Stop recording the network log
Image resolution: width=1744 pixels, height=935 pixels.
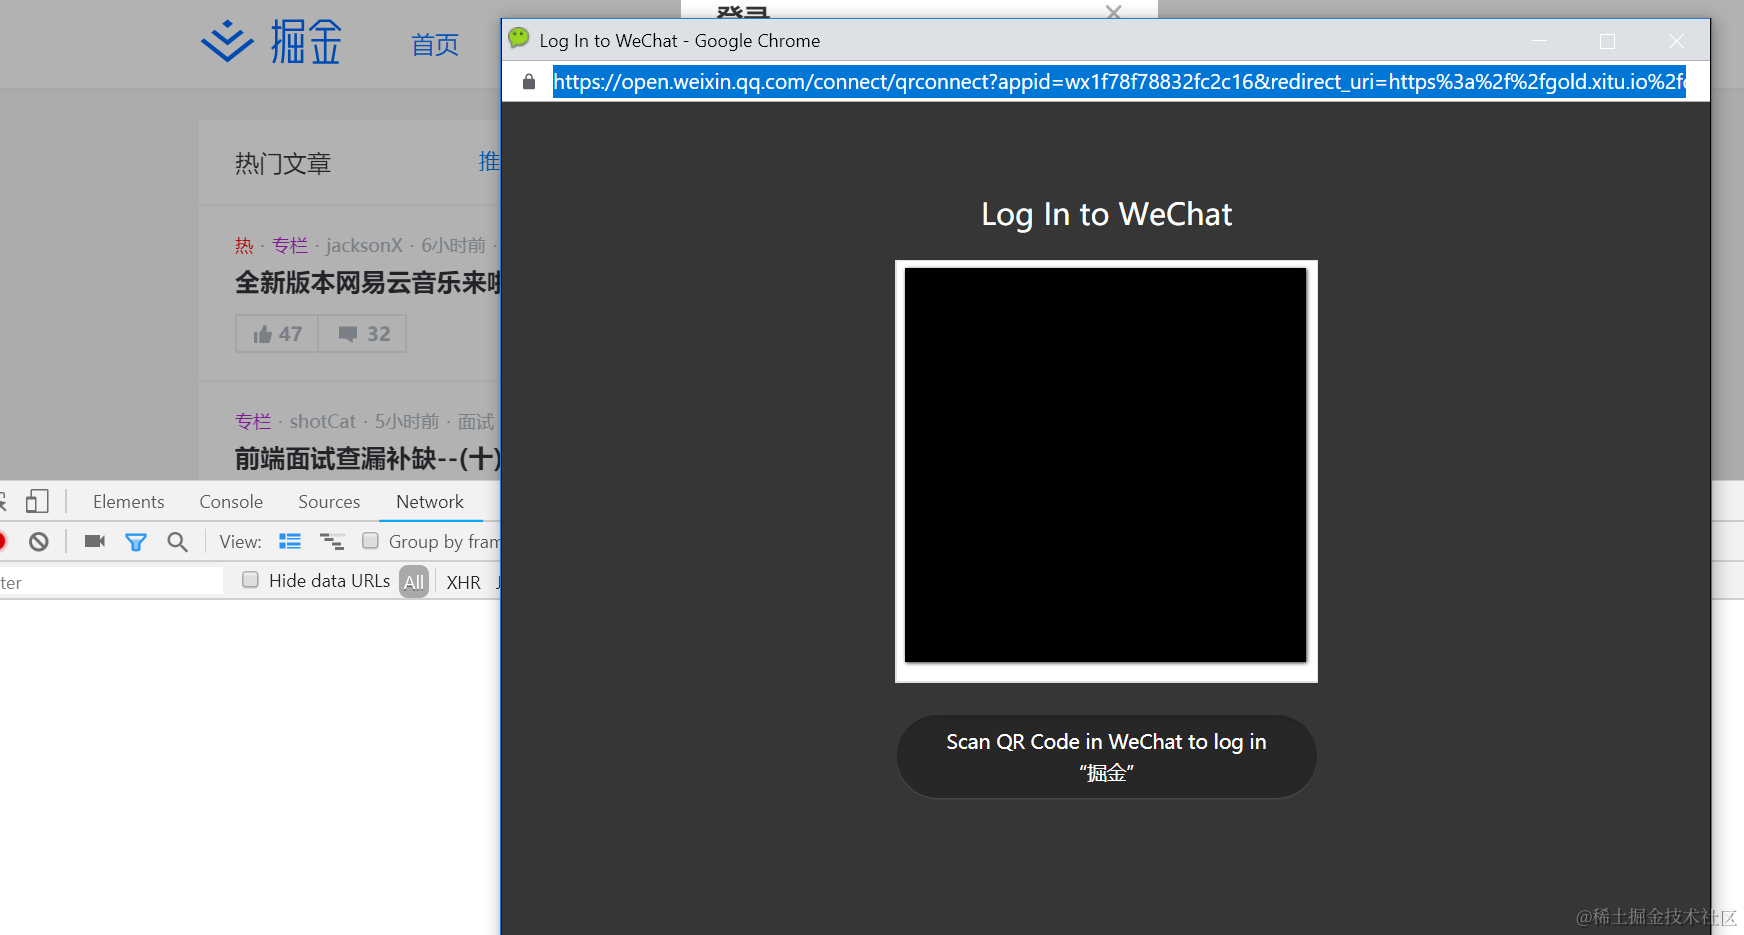3,541
